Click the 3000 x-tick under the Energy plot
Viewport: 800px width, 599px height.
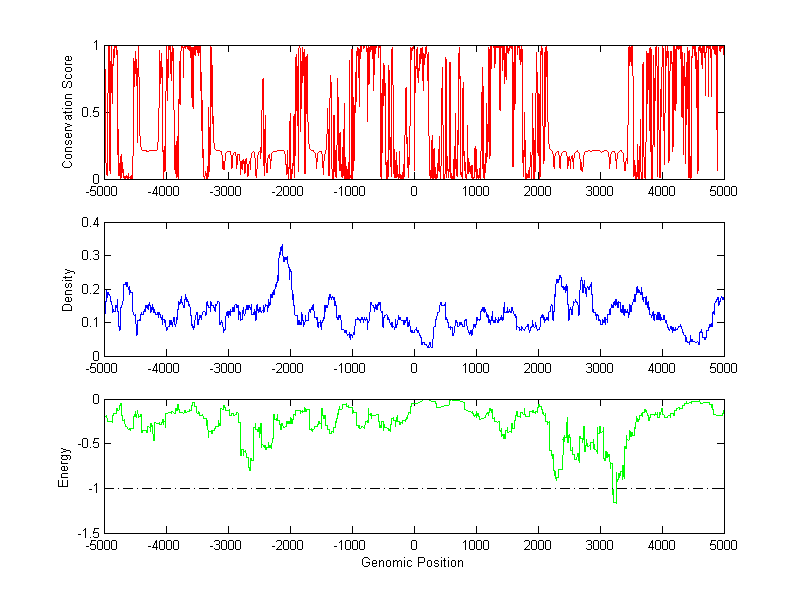tap(600, 545)
